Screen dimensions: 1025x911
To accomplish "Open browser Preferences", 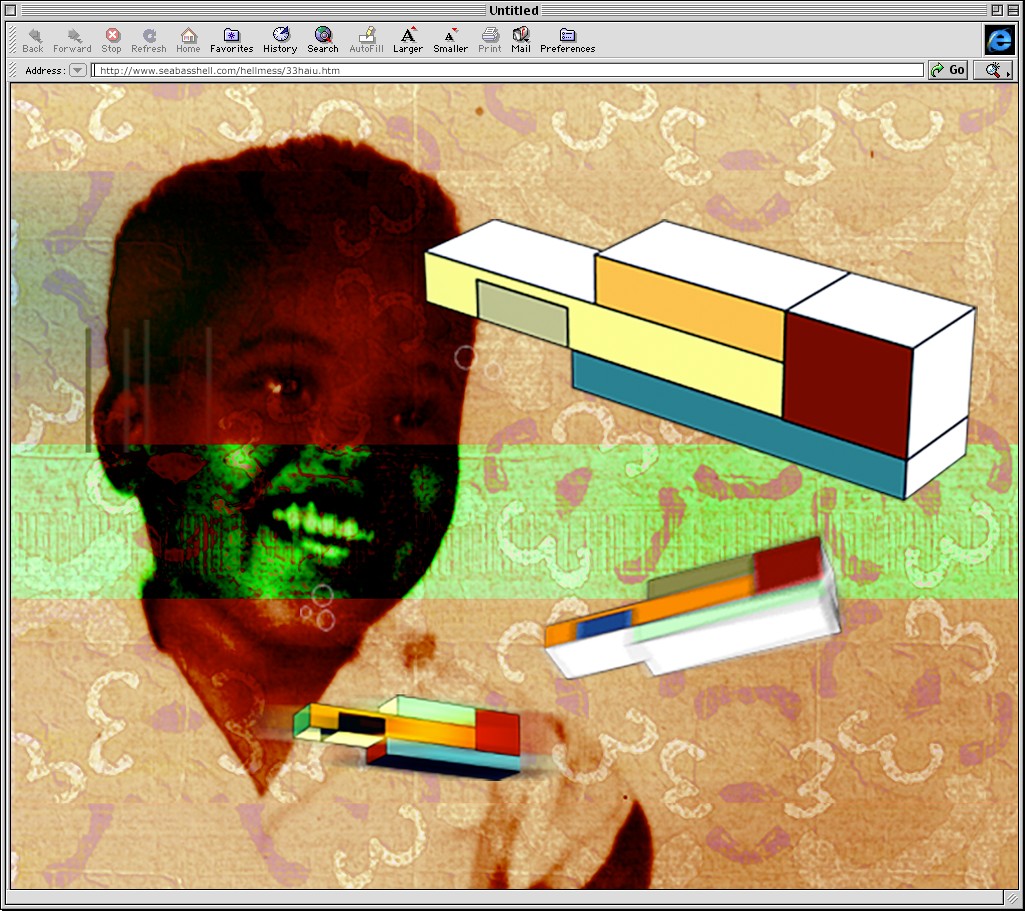I will (x=567, y=40).
